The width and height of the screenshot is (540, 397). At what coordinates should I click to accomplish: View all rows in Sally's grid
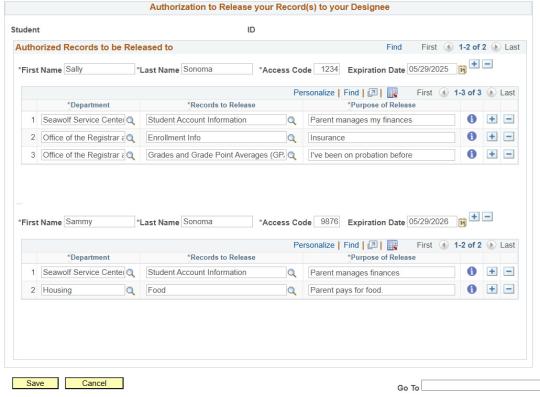pos(372,93)
